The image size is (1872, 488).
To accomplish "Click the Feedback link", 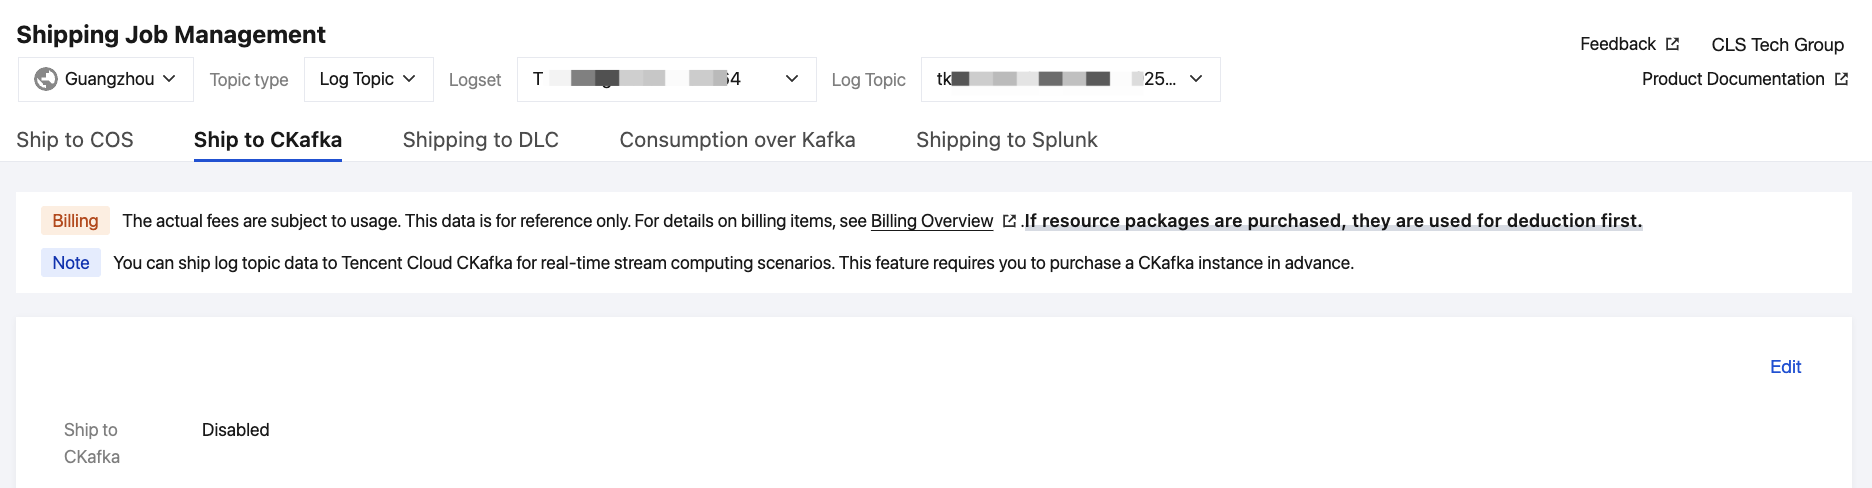I will [x=1617, y=44].
